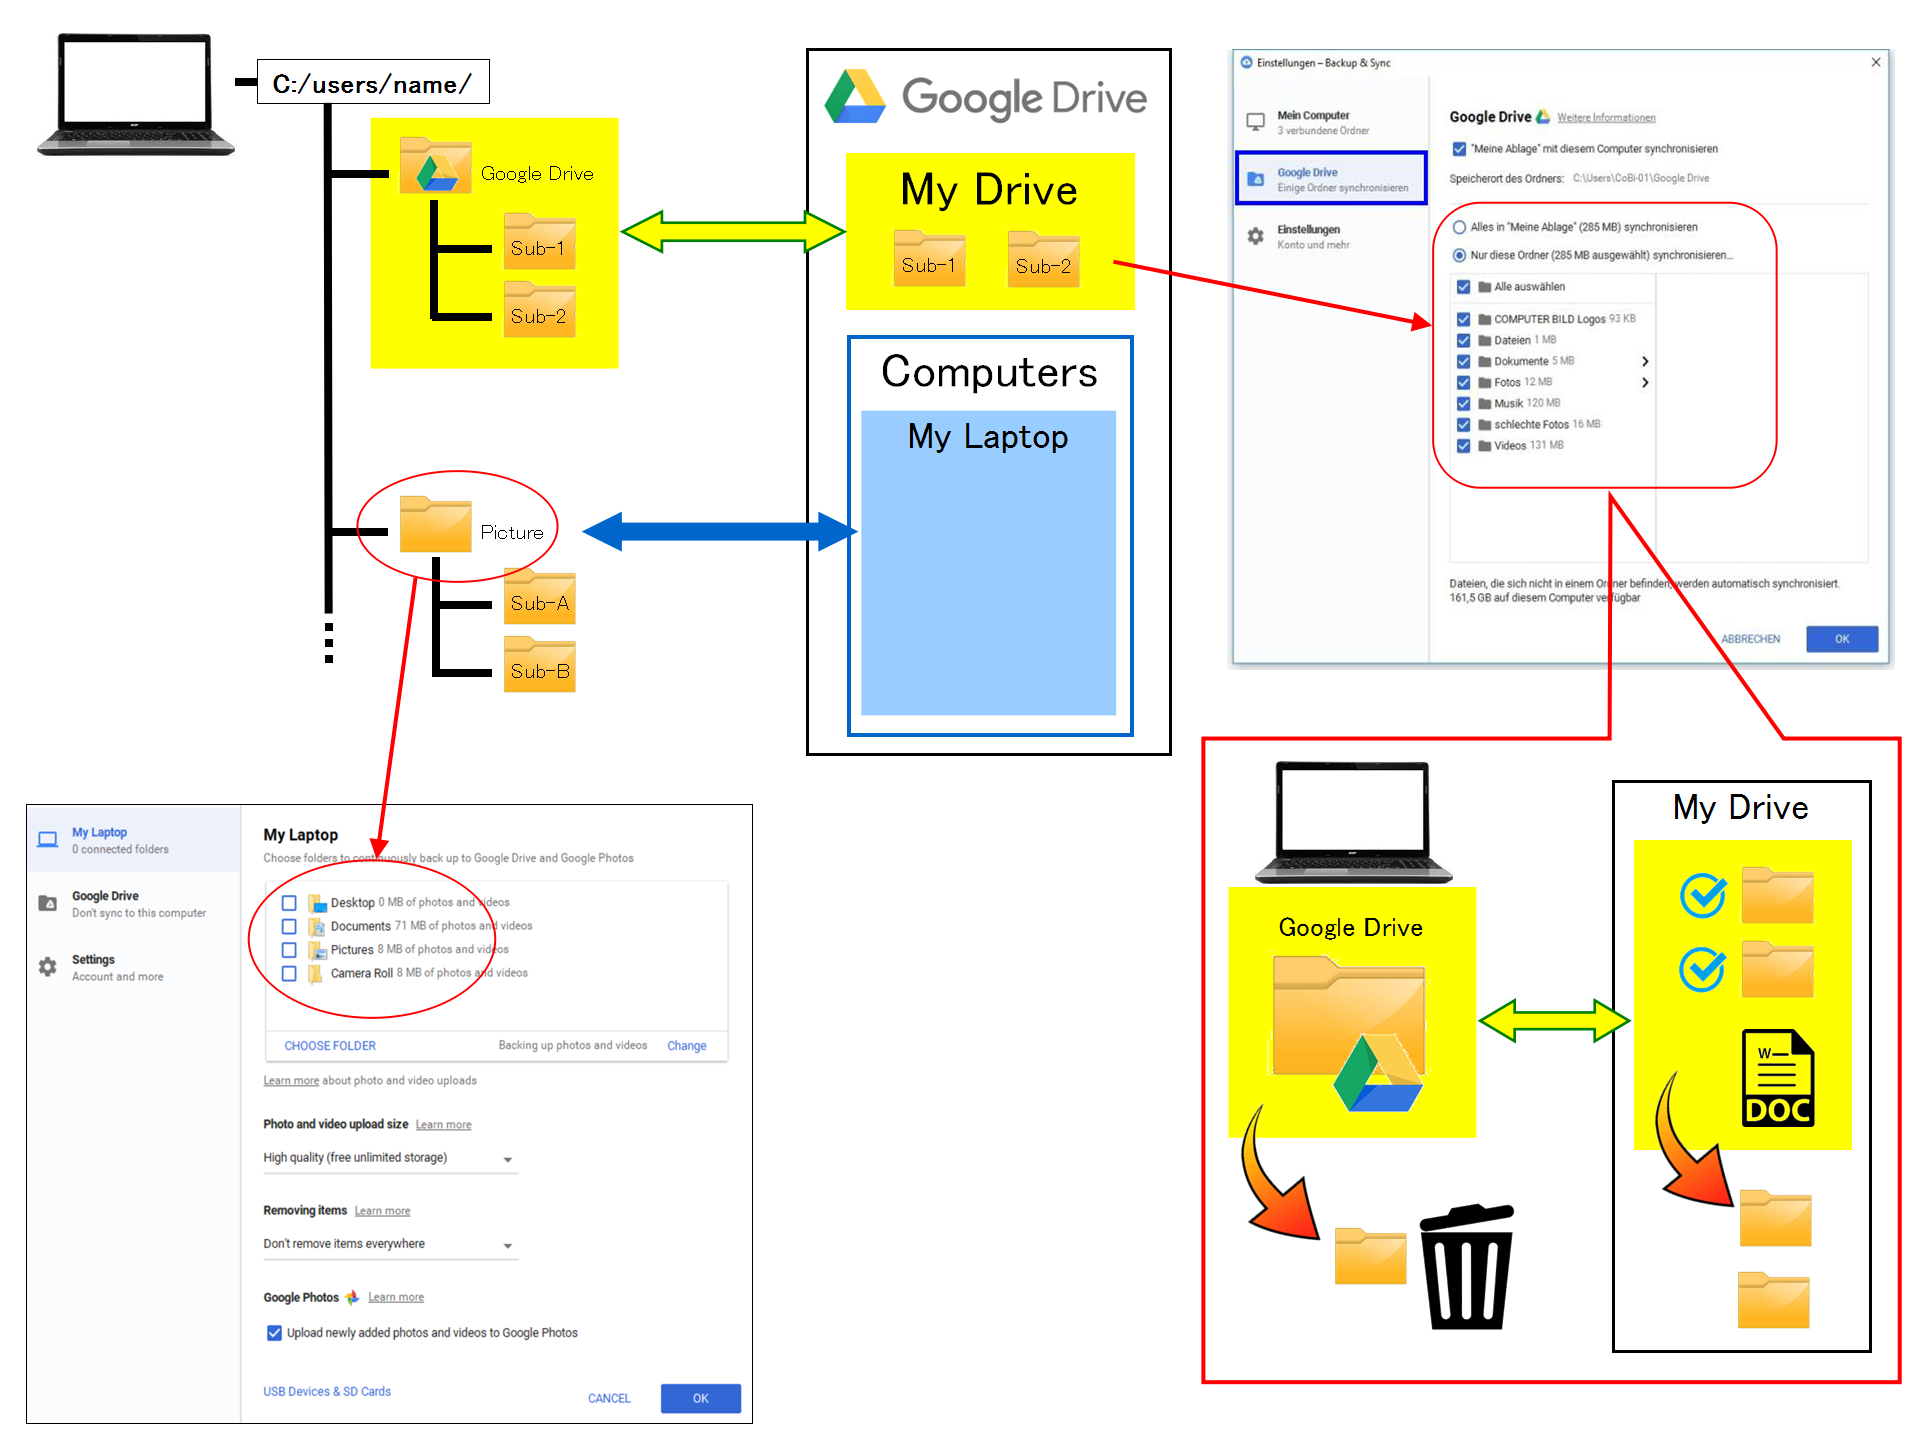
Task: Click Learn more beside Google Photos
Action: tap(396, 1297)
